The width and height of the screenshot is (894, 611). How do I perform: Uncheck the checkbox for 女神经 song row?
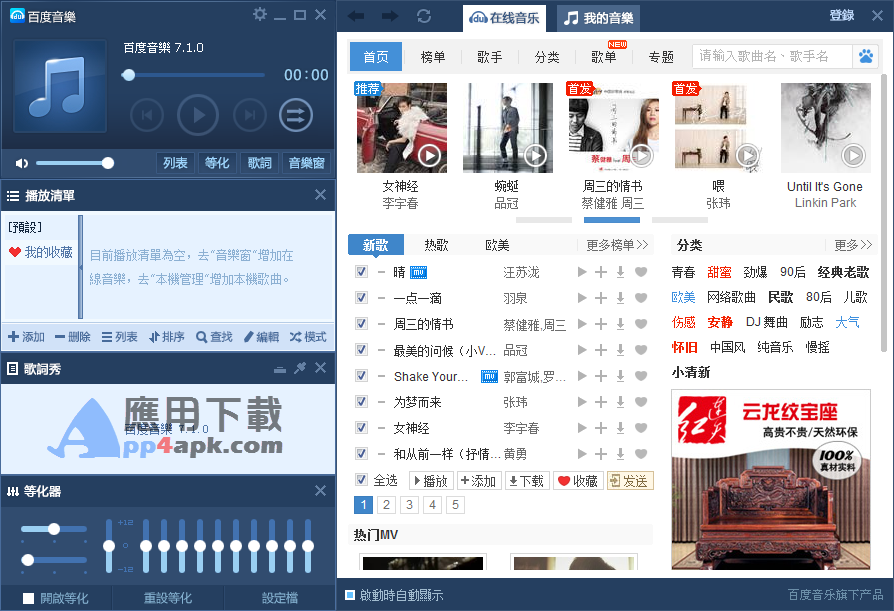tap(361, 427)
